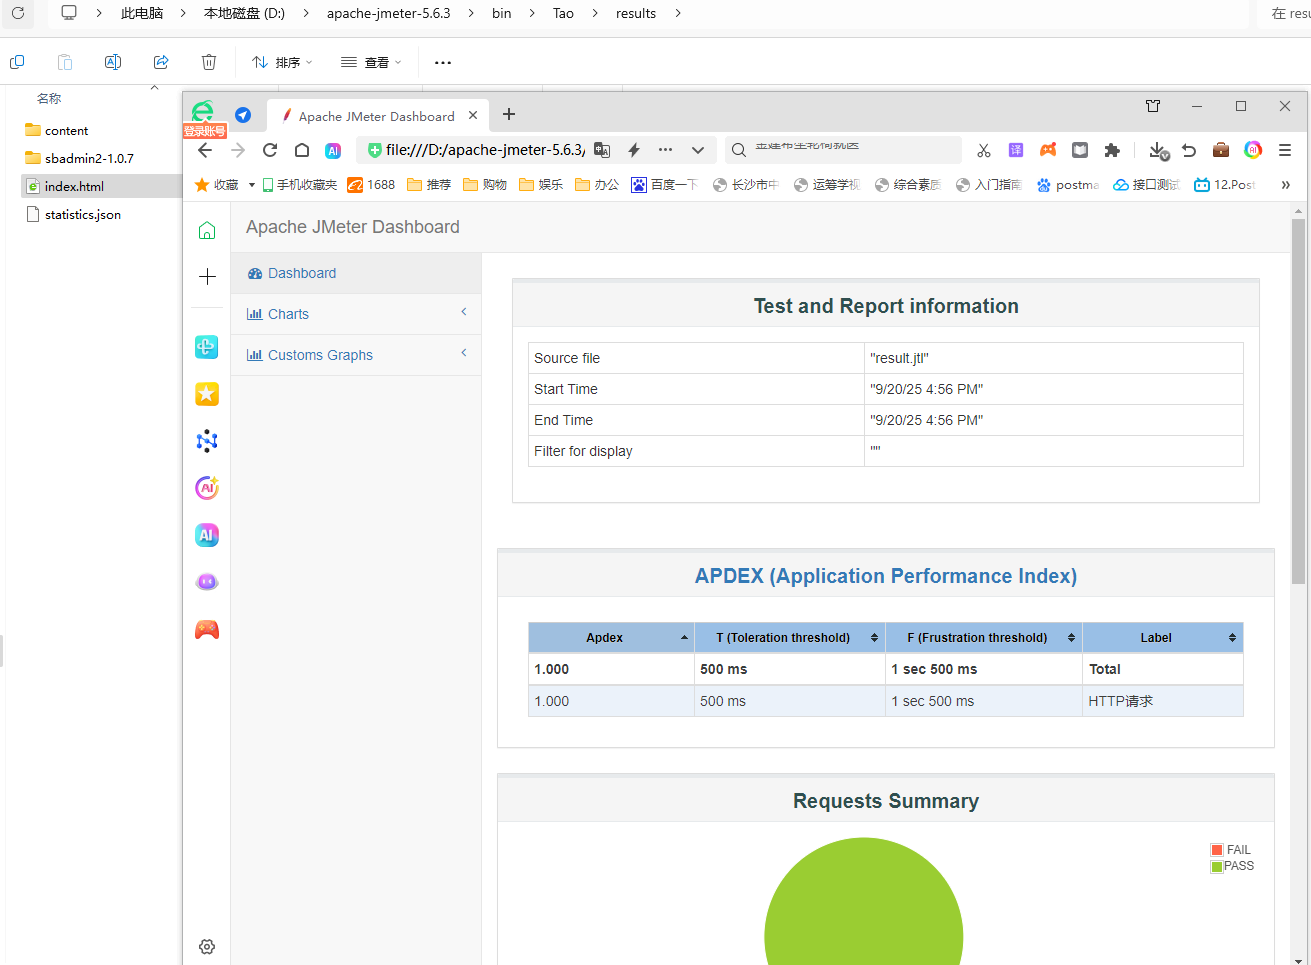Image resolution: width=1311 pixels, height=965 pixels.
Task: Reload the browser page
Action: click(270, 150)
